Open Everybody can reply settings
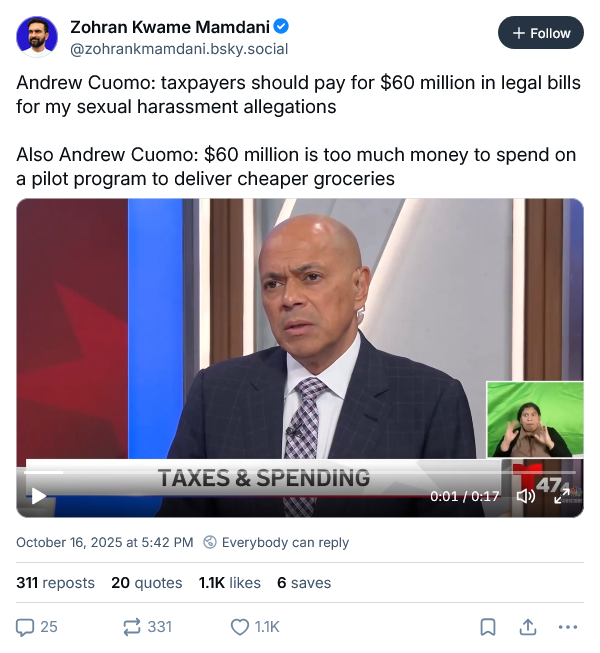 276,543
